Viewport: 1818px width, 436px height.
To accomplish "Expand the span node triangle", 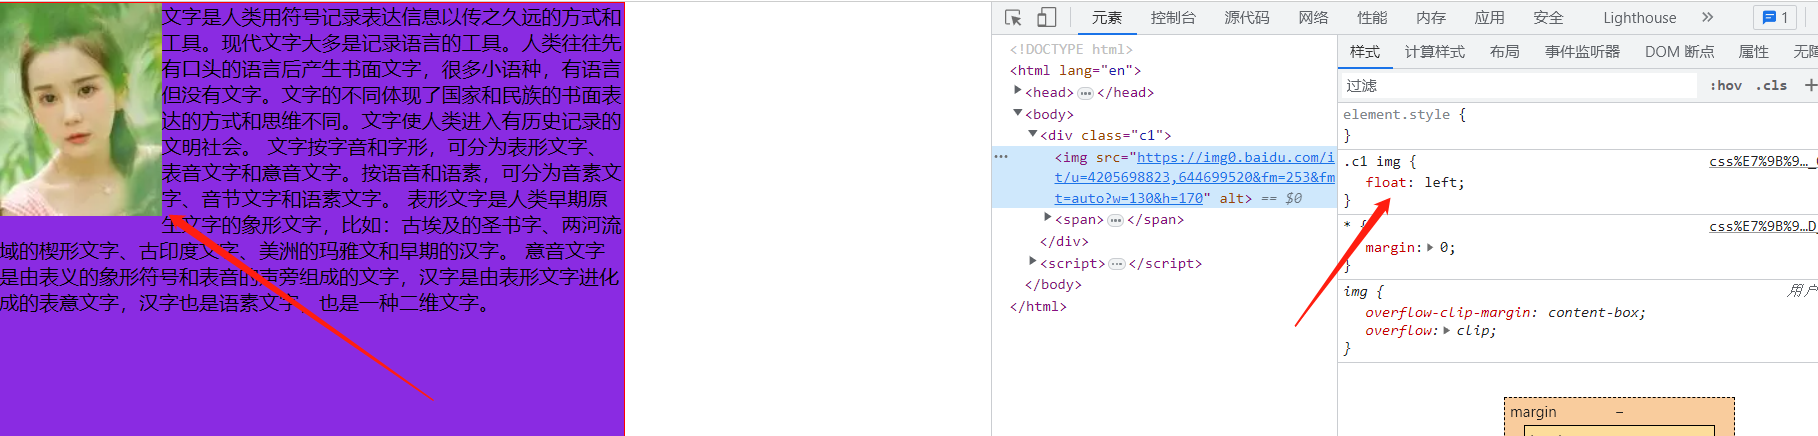I will coord(1048,217).
